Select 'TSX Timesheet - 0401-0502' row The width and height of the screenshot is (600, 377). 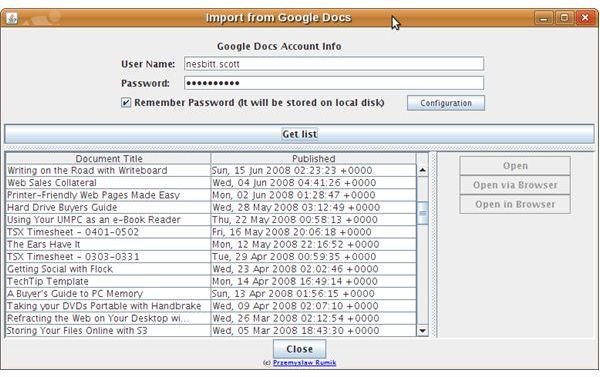click(x=108, y=232)
